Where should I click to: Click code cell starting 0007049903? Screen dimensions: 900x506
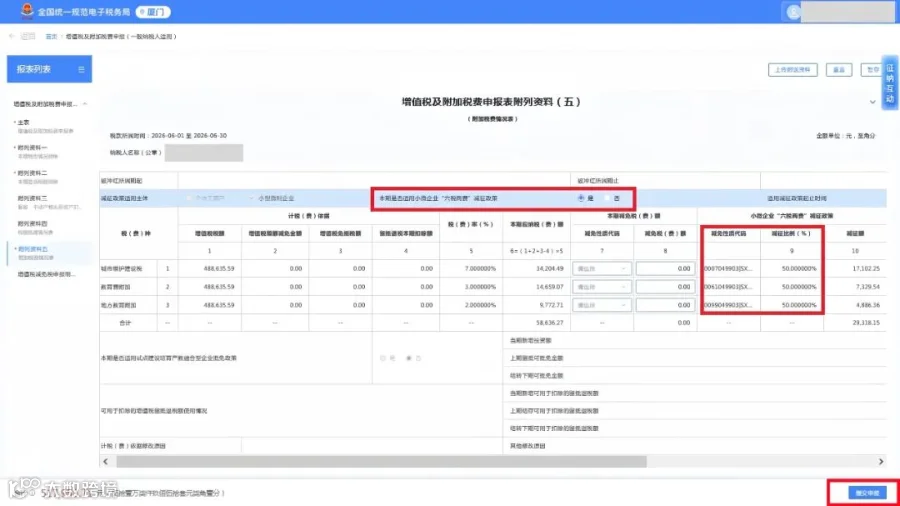728,268
